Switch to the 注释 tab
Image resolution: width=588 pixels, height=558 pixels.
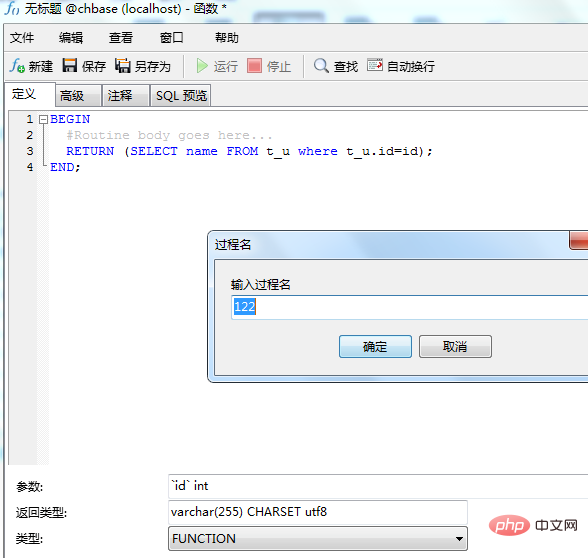pyautogui.click(x=126, y=96)
